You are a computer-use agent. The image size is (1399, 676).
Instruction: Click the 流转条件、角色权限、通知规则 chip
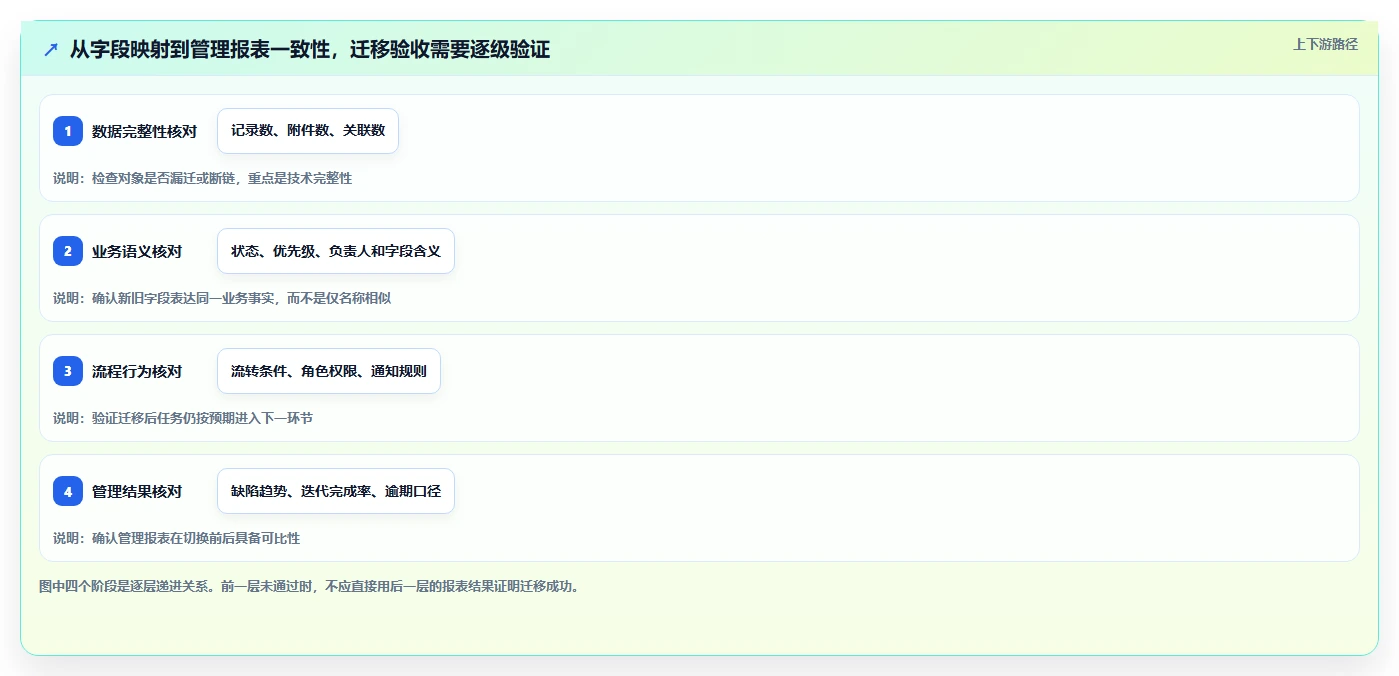(x=329, y=371)
